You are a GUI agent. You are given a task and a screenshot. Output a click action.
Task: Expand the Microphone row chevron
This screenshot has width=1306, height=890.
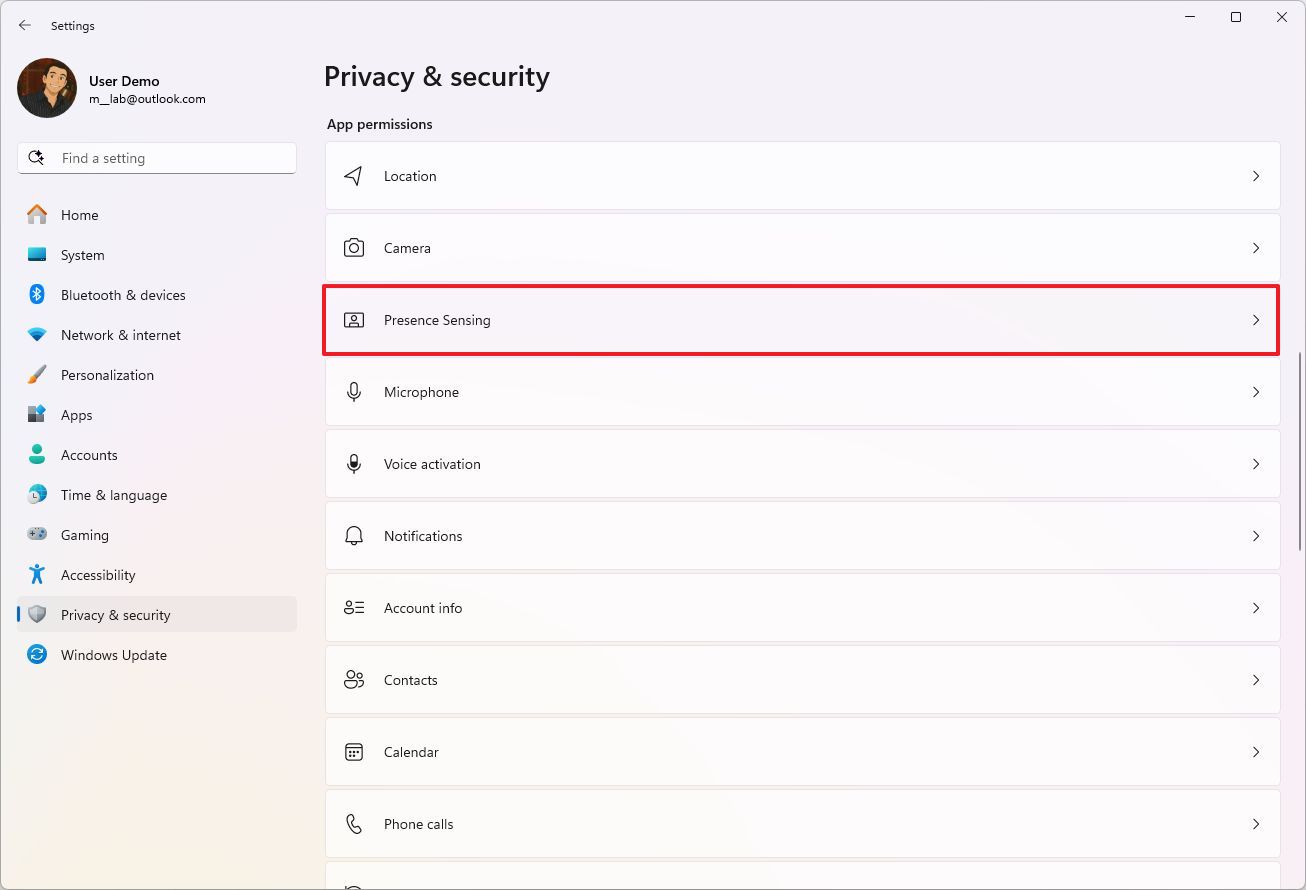(1256, 392)
